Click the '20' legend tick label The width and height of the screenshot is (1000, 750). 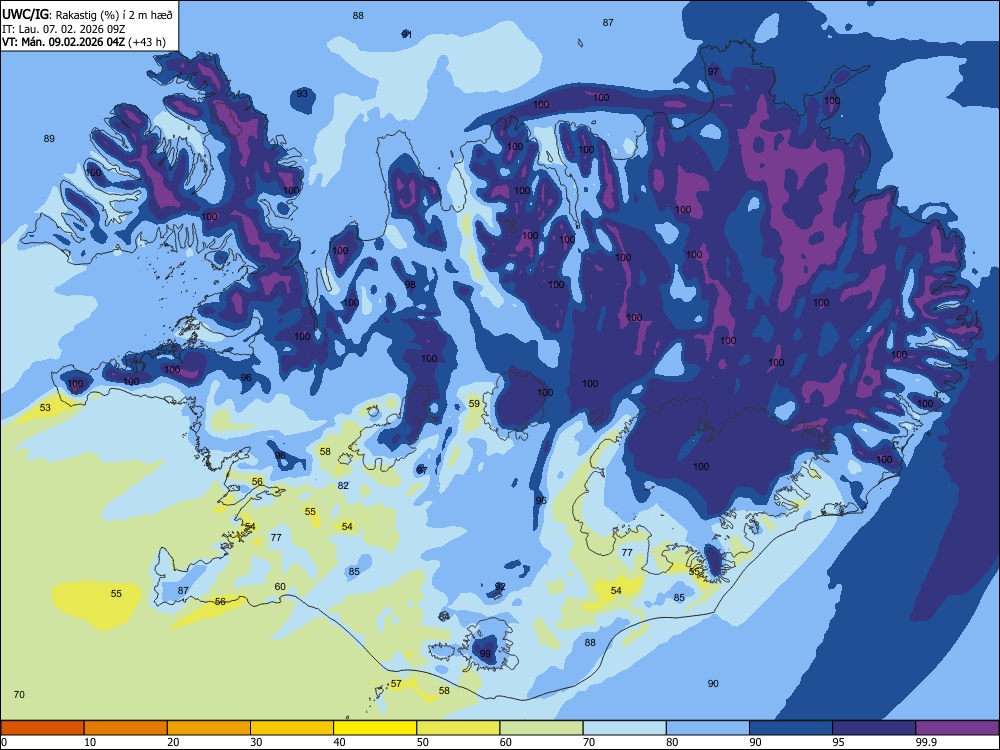[173, 742]
